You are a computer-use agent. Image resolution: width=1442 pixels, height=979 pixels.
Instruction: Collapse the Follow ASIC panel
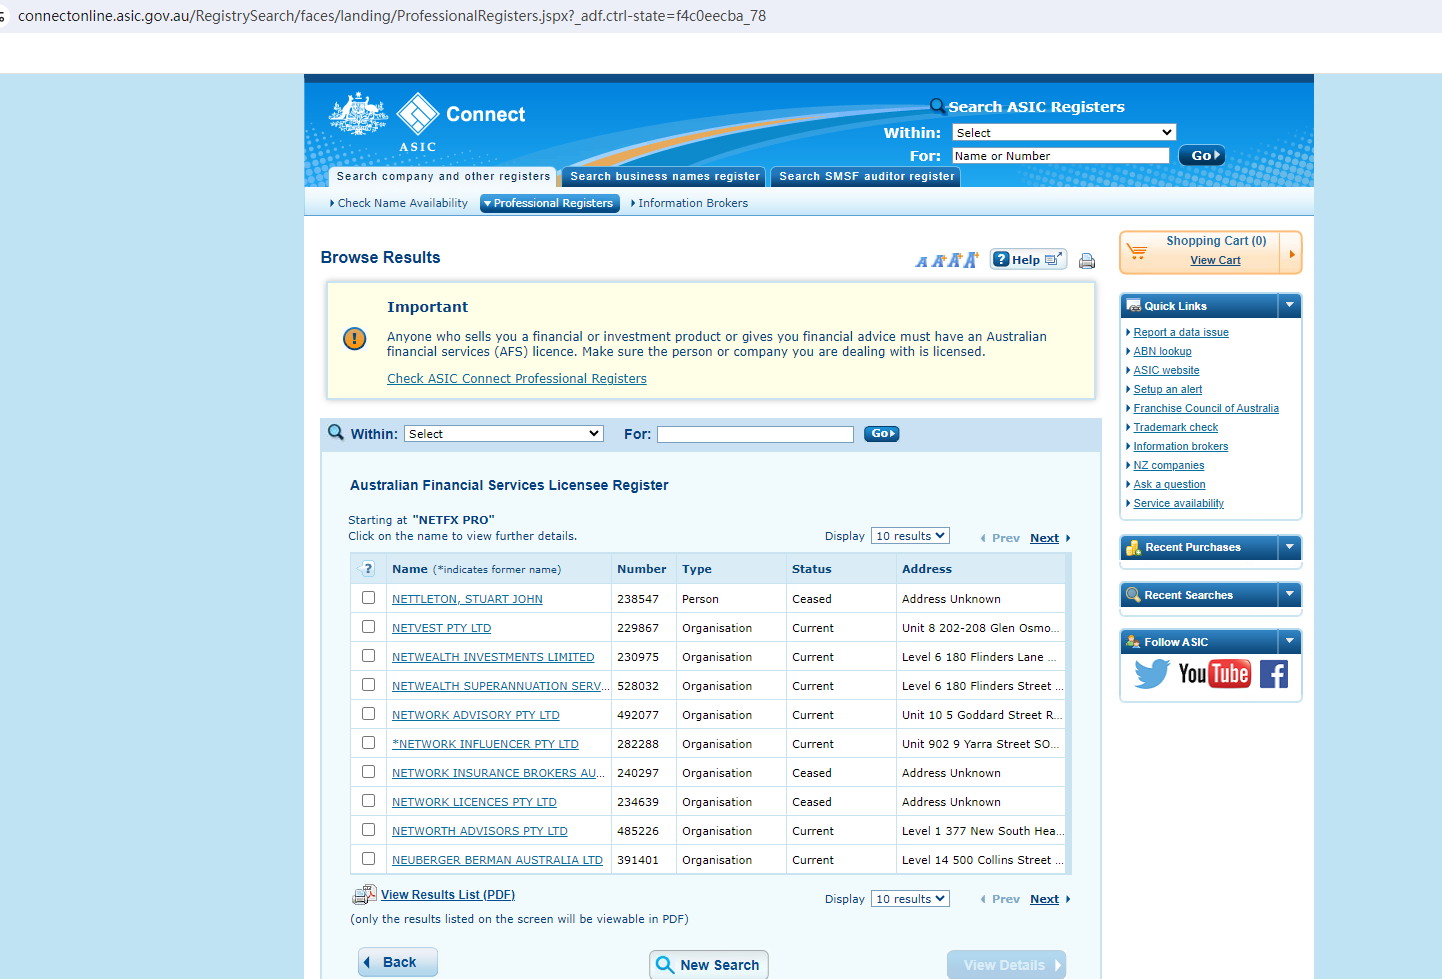pyautogui.click(x=1290, y=642)
